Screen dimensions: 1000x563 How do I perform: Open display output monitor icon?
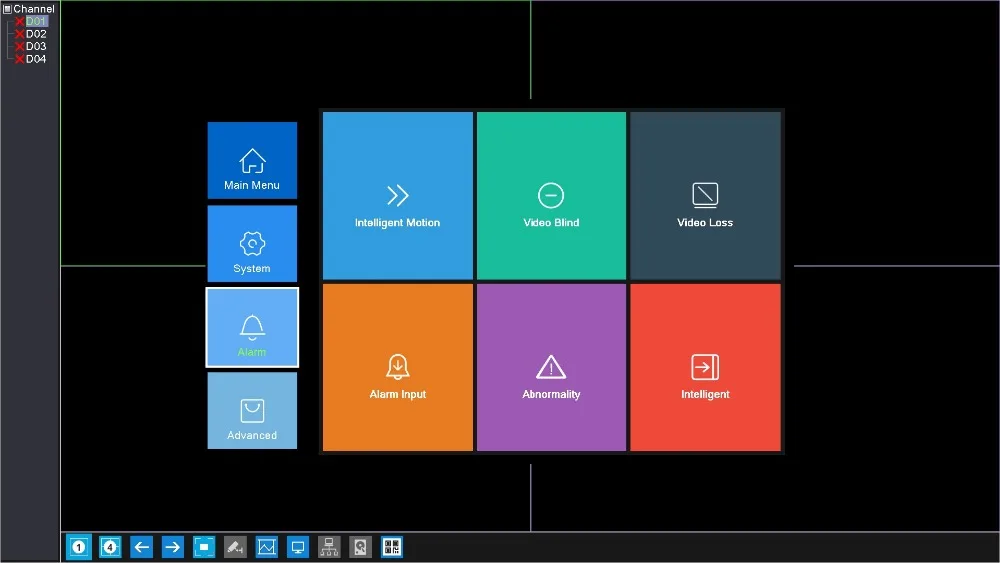298,547
